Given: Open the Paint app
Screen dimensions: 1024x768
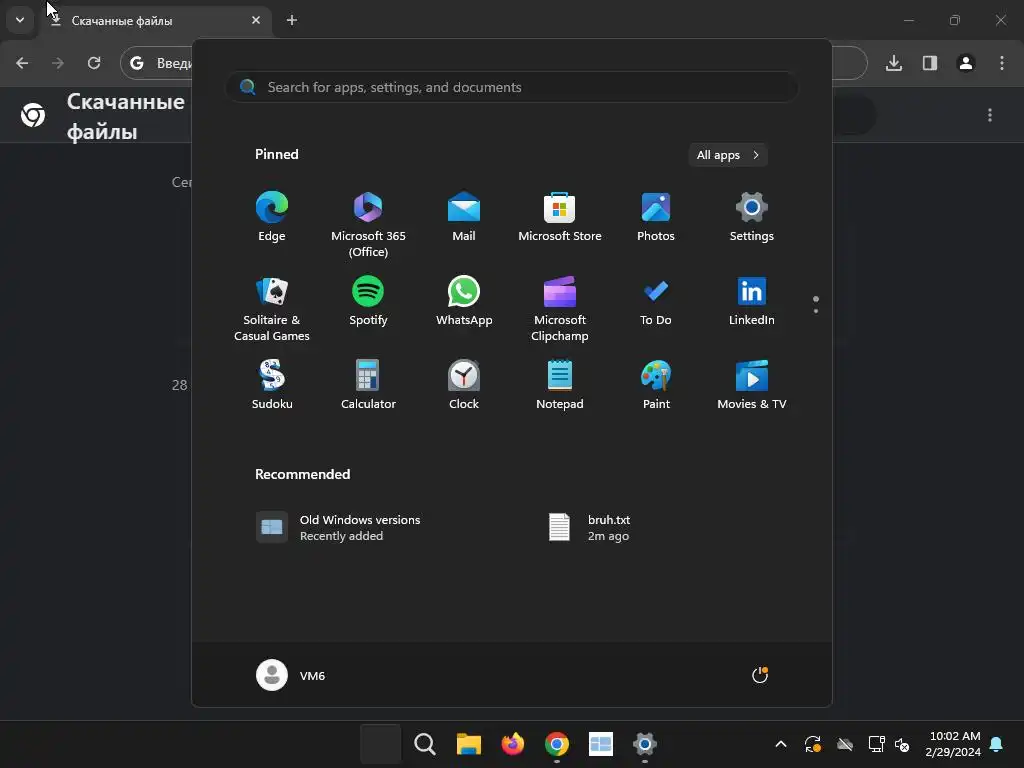Looking at the screenshot, I should (656, 385).
